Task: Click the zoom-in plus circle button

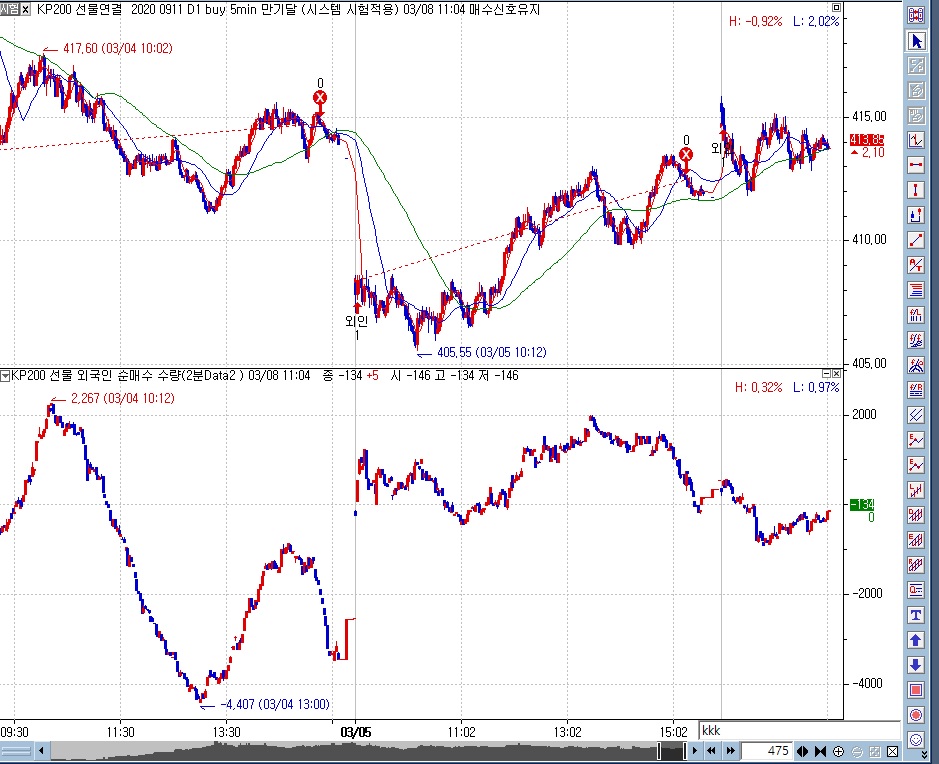Action: [x=839, y=751]
